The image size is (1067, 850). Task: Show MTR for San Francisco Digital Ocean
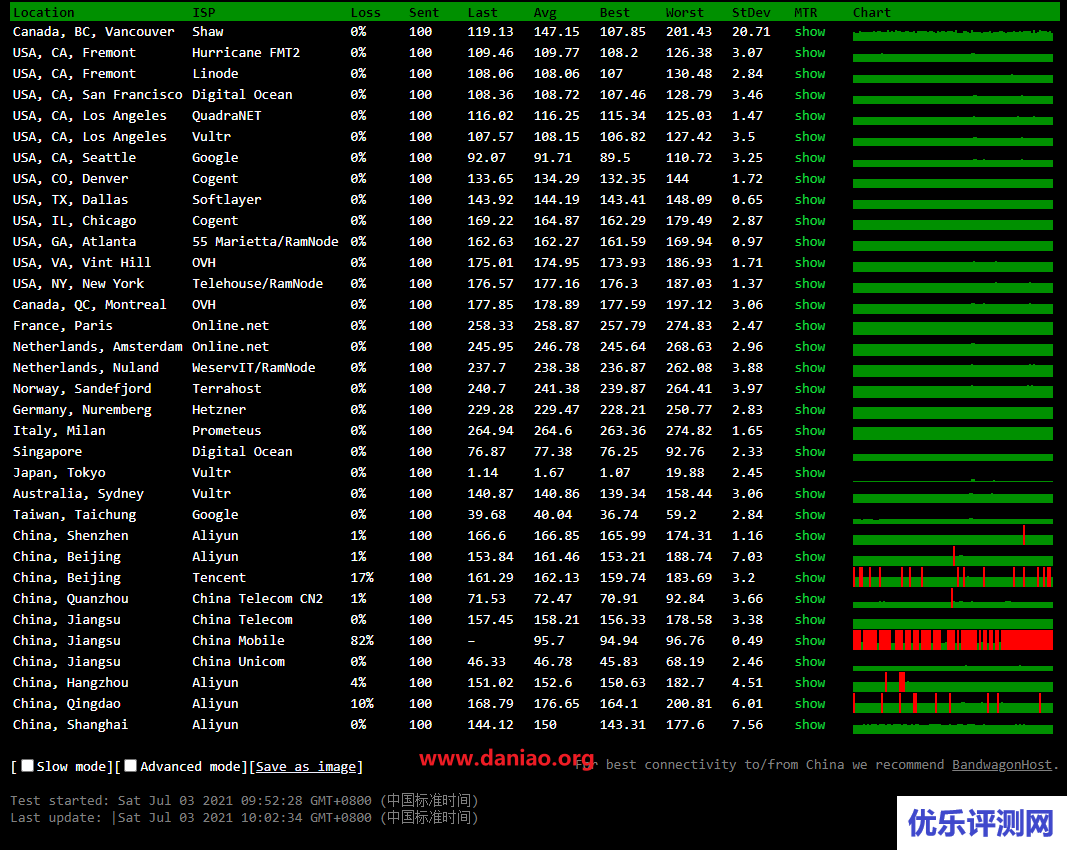pyautogui.click(x=810, y=95)
